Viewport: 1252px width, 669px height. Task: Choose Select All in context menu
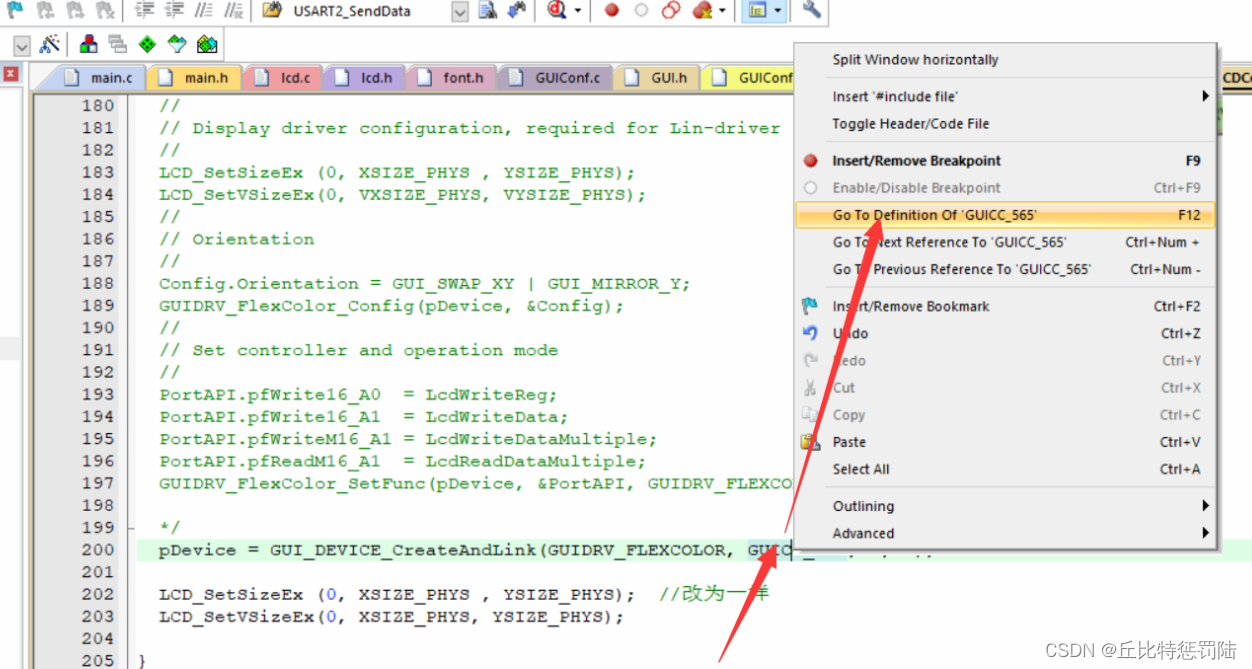pos(1005,469)
